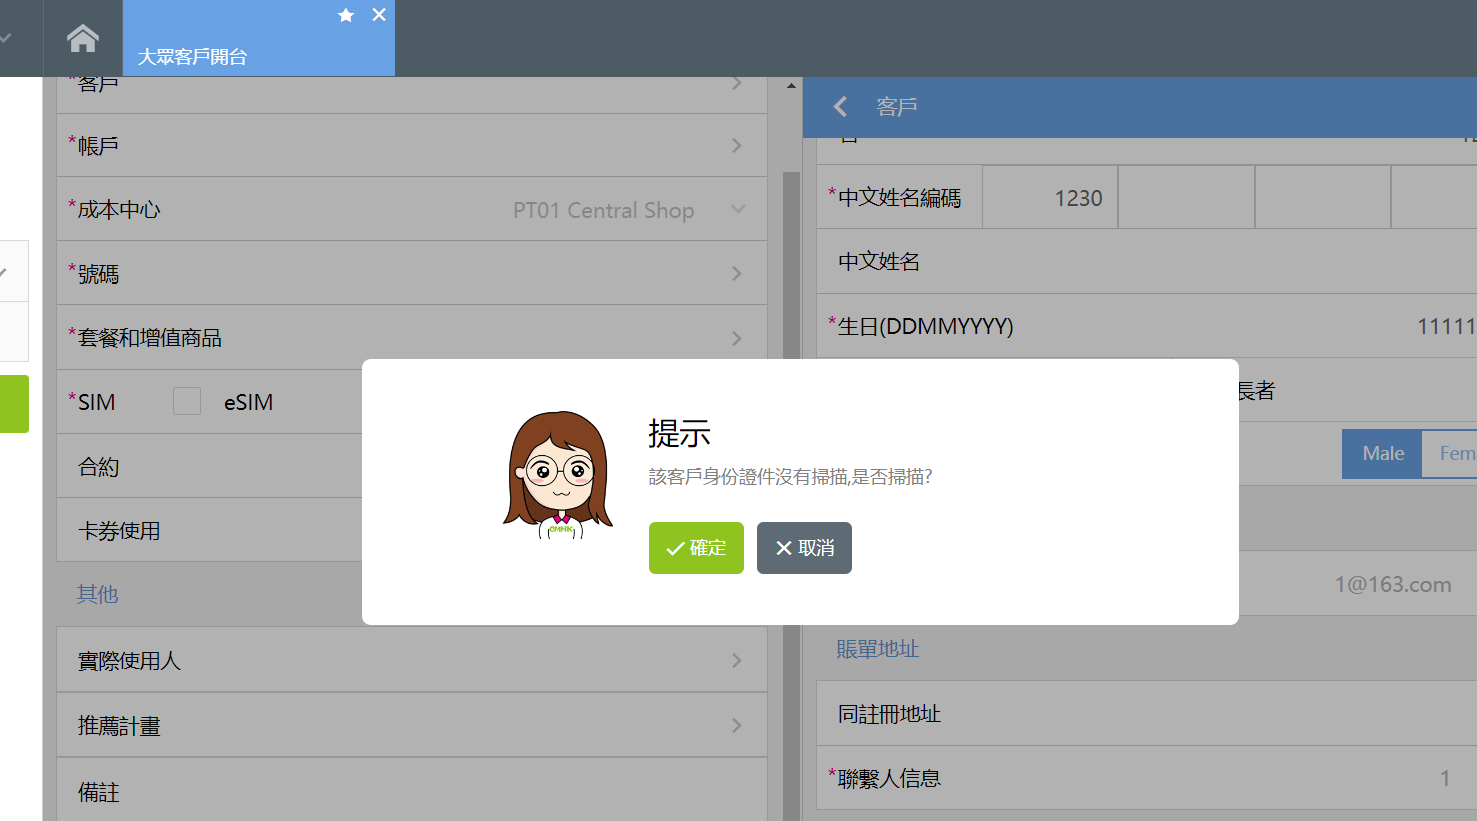
Task: Cancel the scan prompt with 取消
Action: [x=804, y=548]
